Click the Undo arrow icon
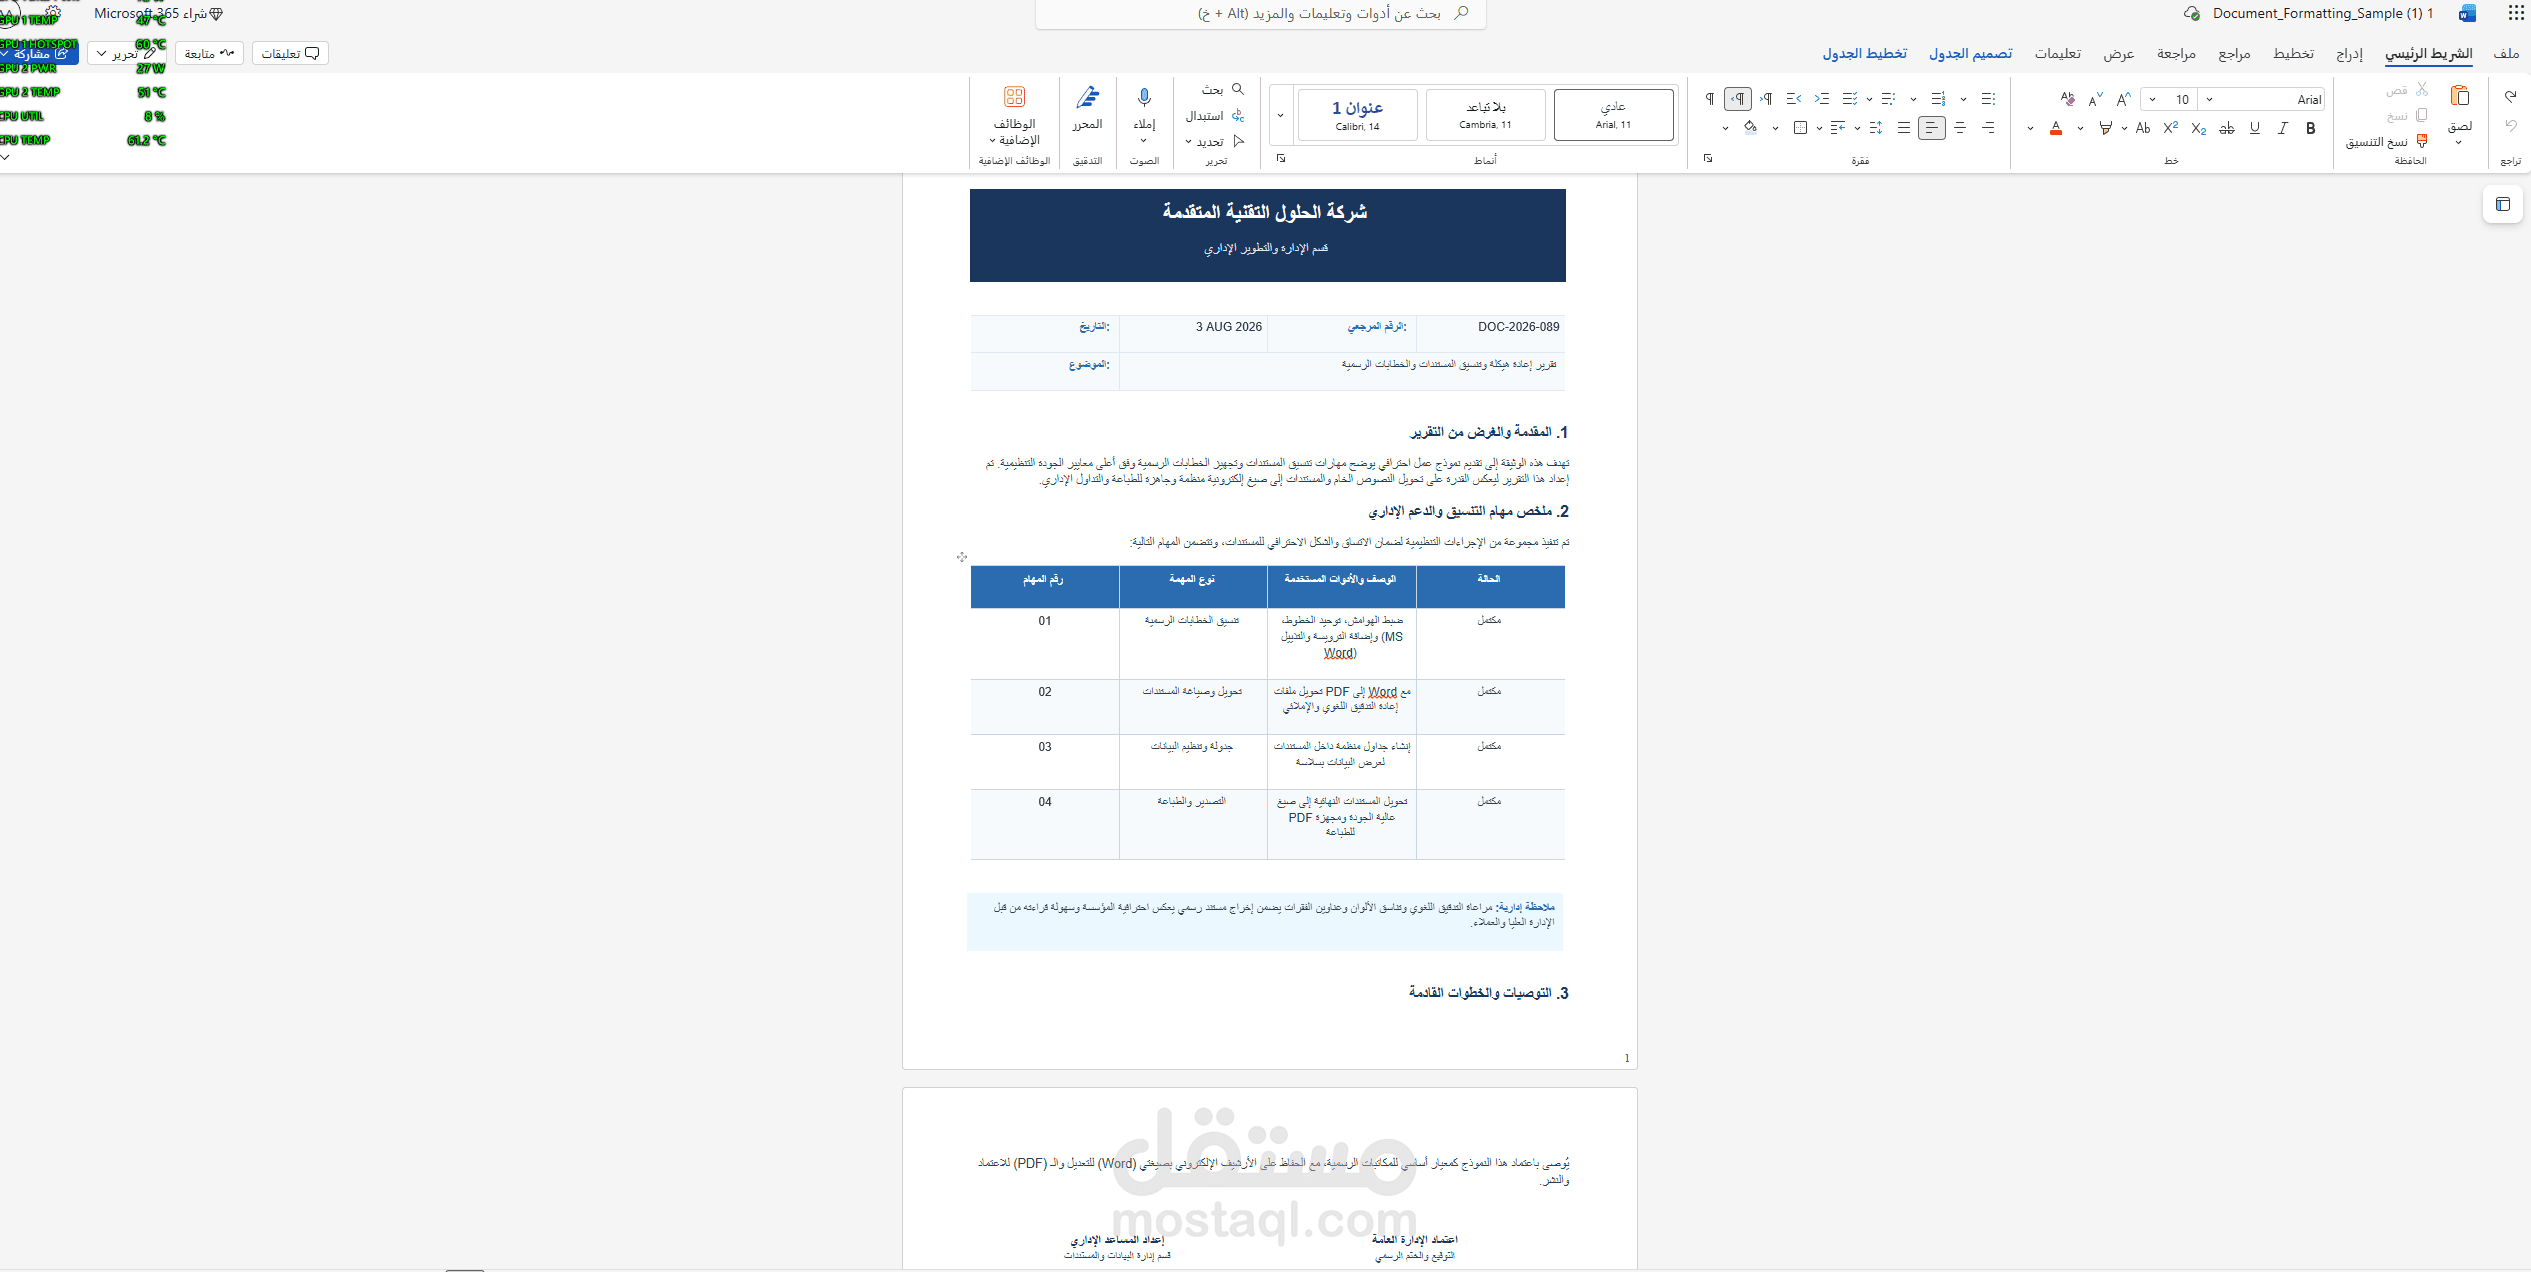The image size is (2531, 1272). (2510, 126)
